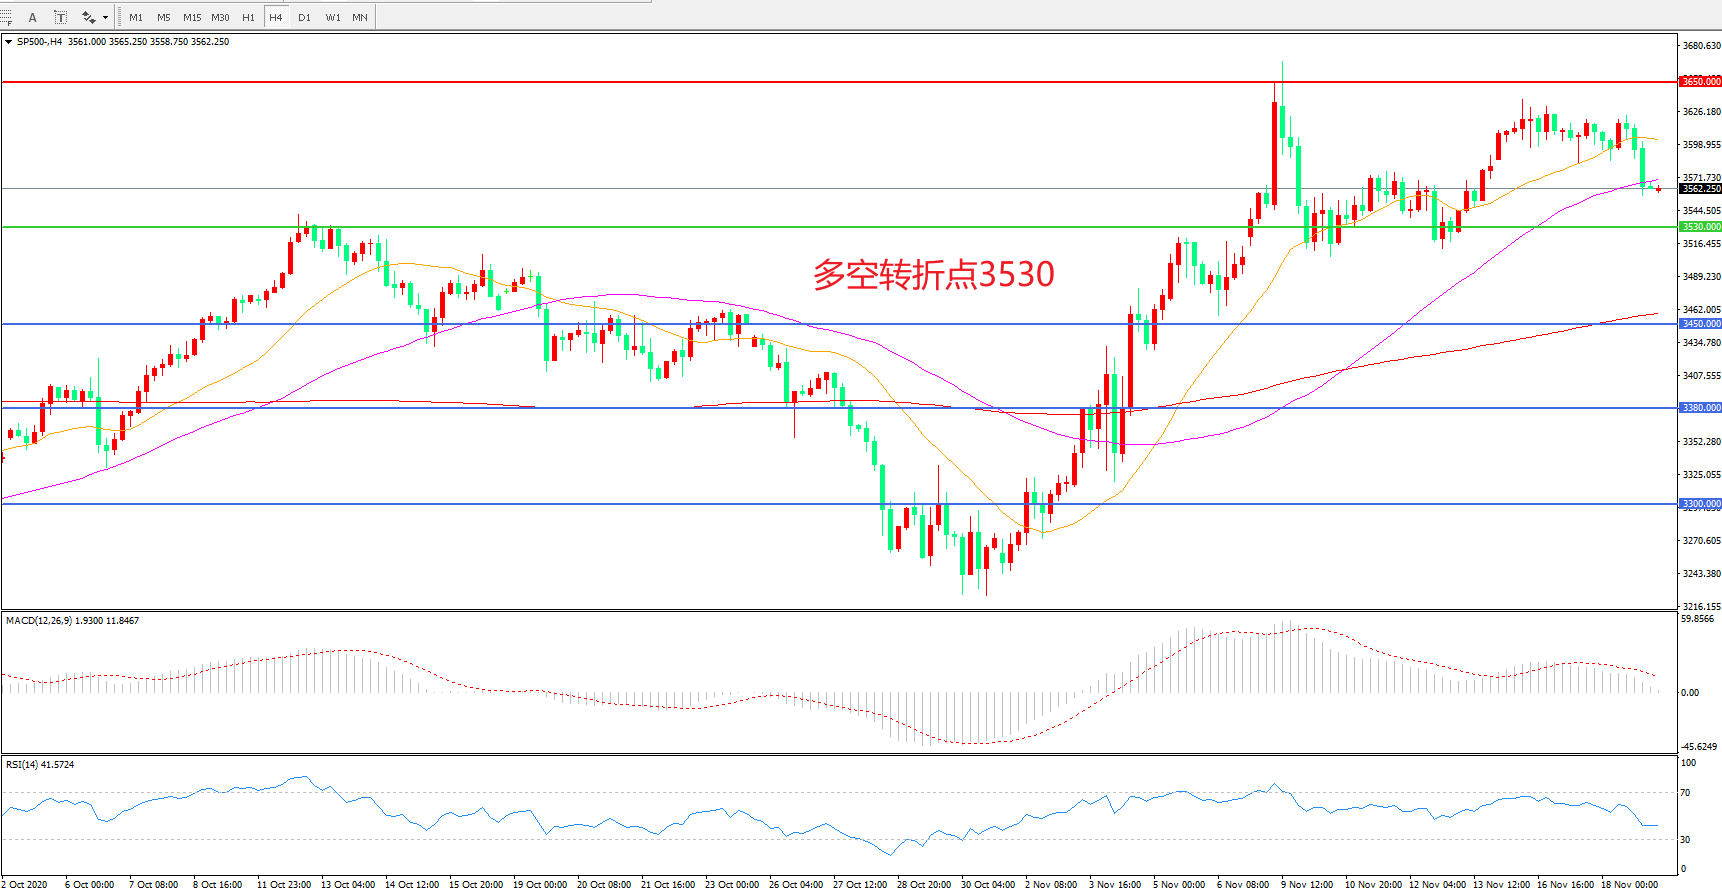This screenshot has width=1722, height=896.
Task: Click the red 3650.000 price label
Action: pos(1700,81)
